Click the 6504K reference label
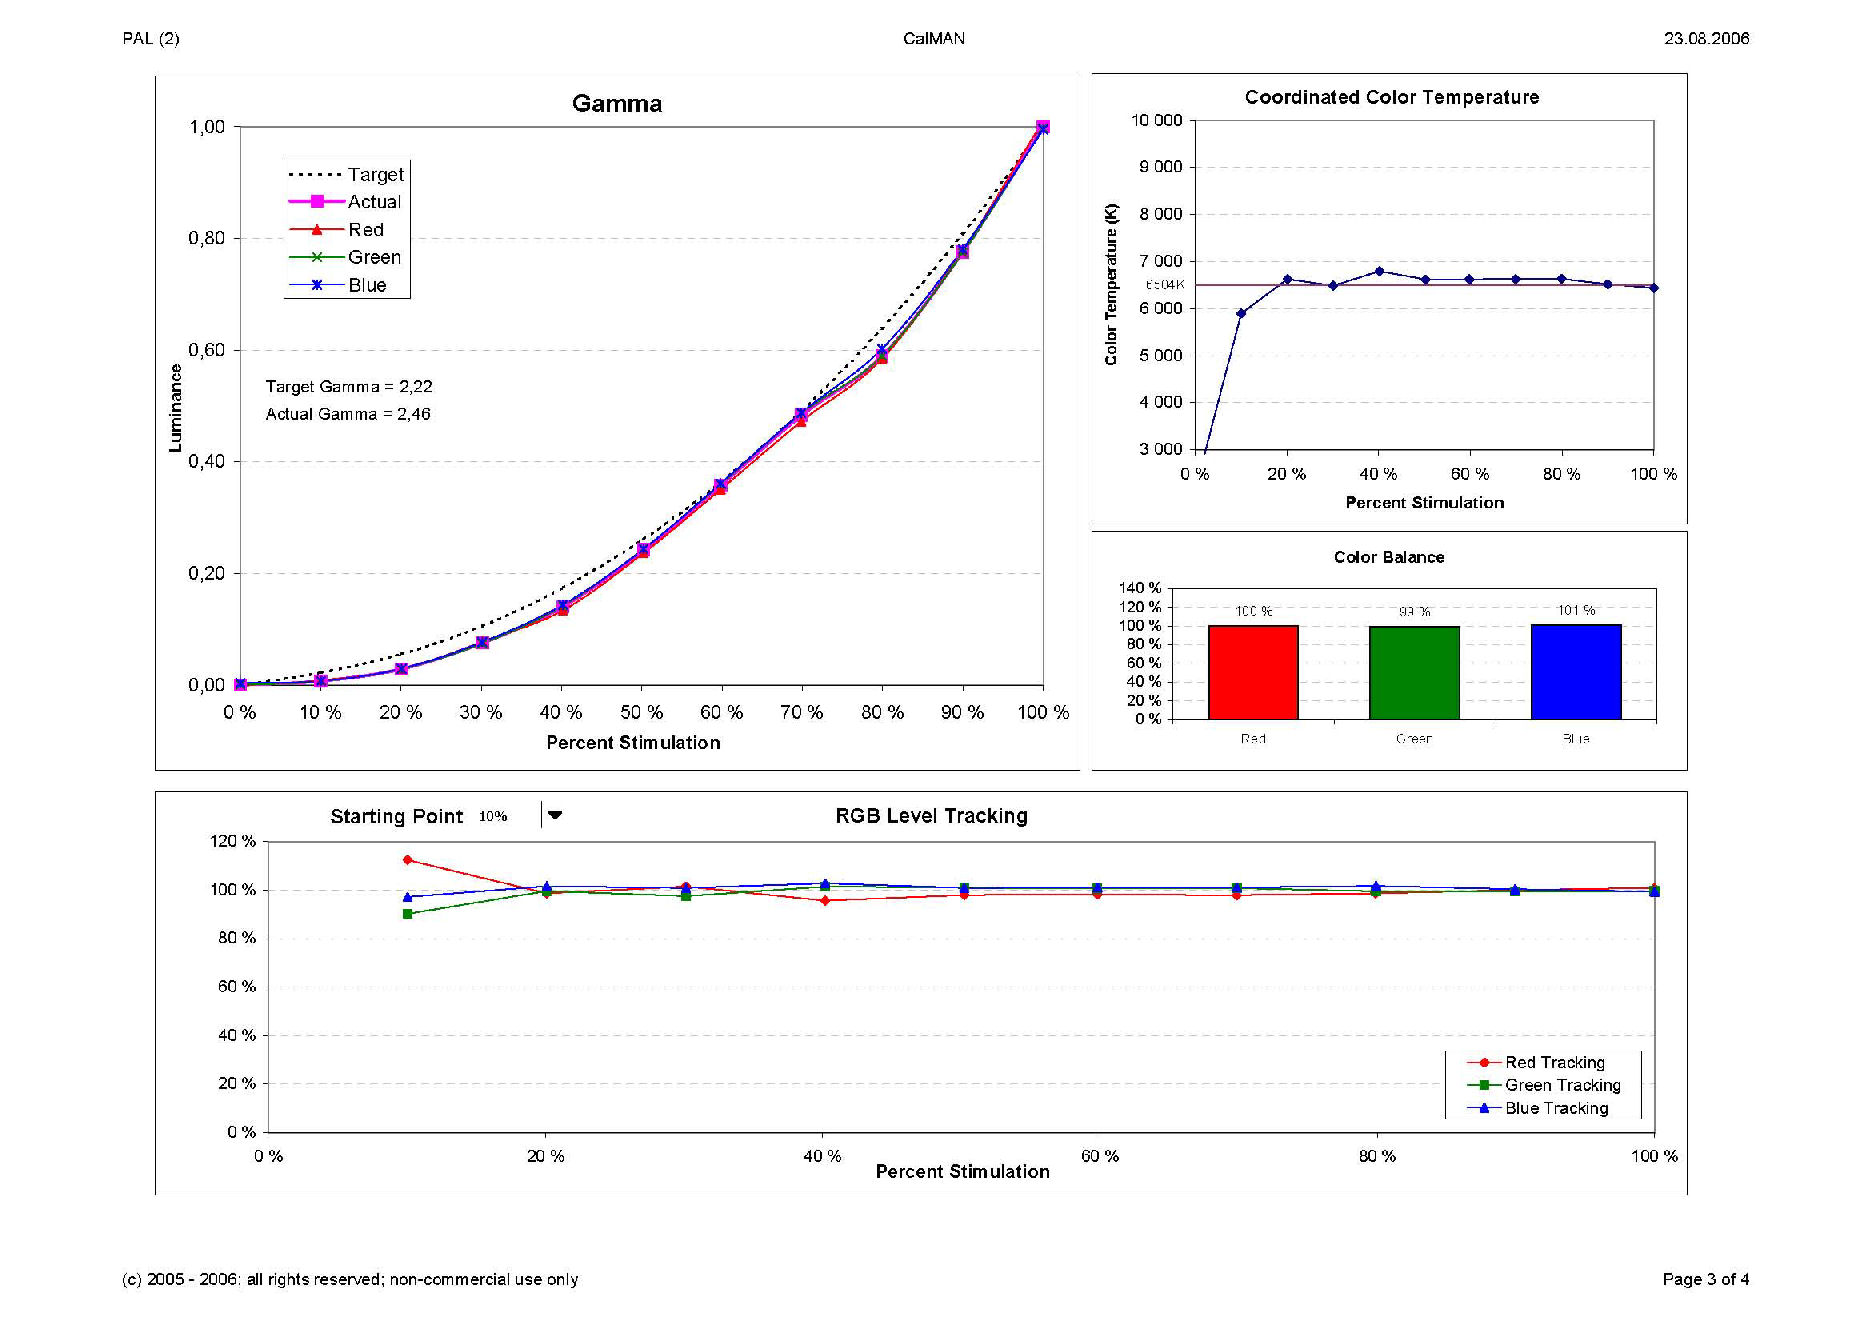Viewport: 1871px width, 1322px height. 1165,285
